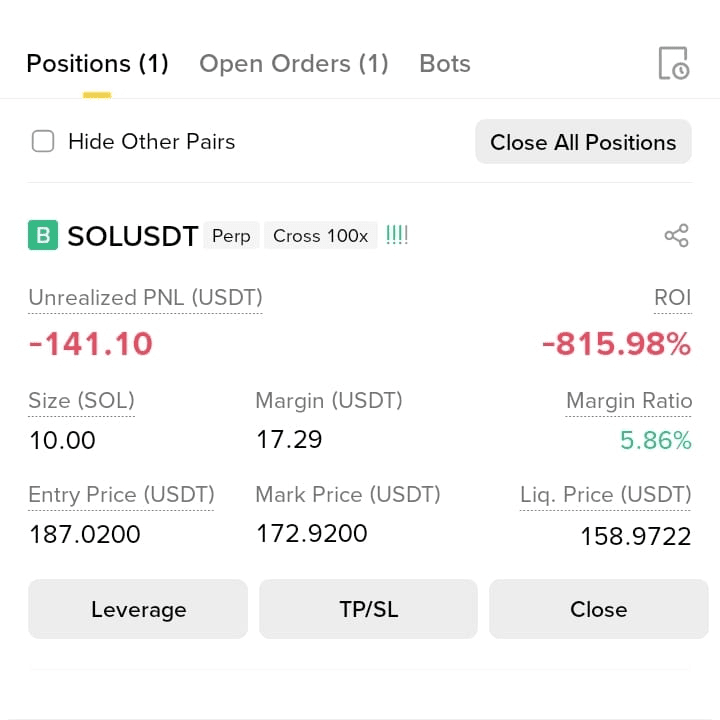Screen dimensions: 720x720
Task: Switch to the Bots tab
Action: (x=445, y=63)
